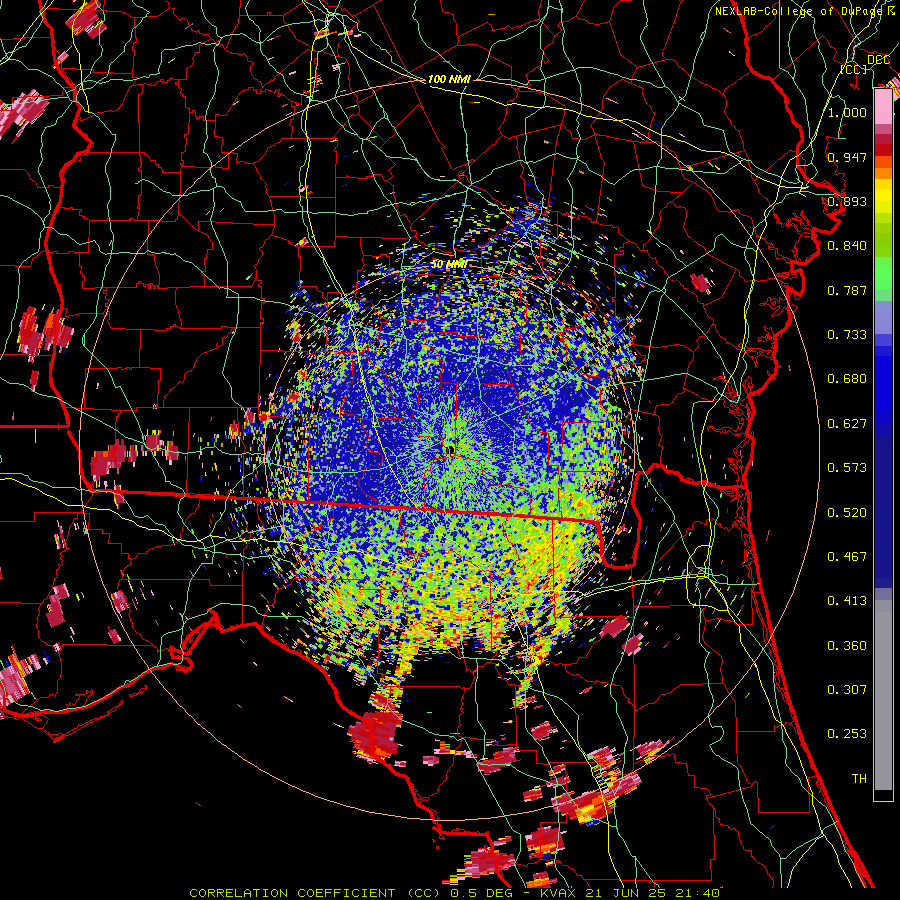Pick the light pink swatch atop color scale
The height and width of the screenshot is (900, 900).
click(883, 107)
